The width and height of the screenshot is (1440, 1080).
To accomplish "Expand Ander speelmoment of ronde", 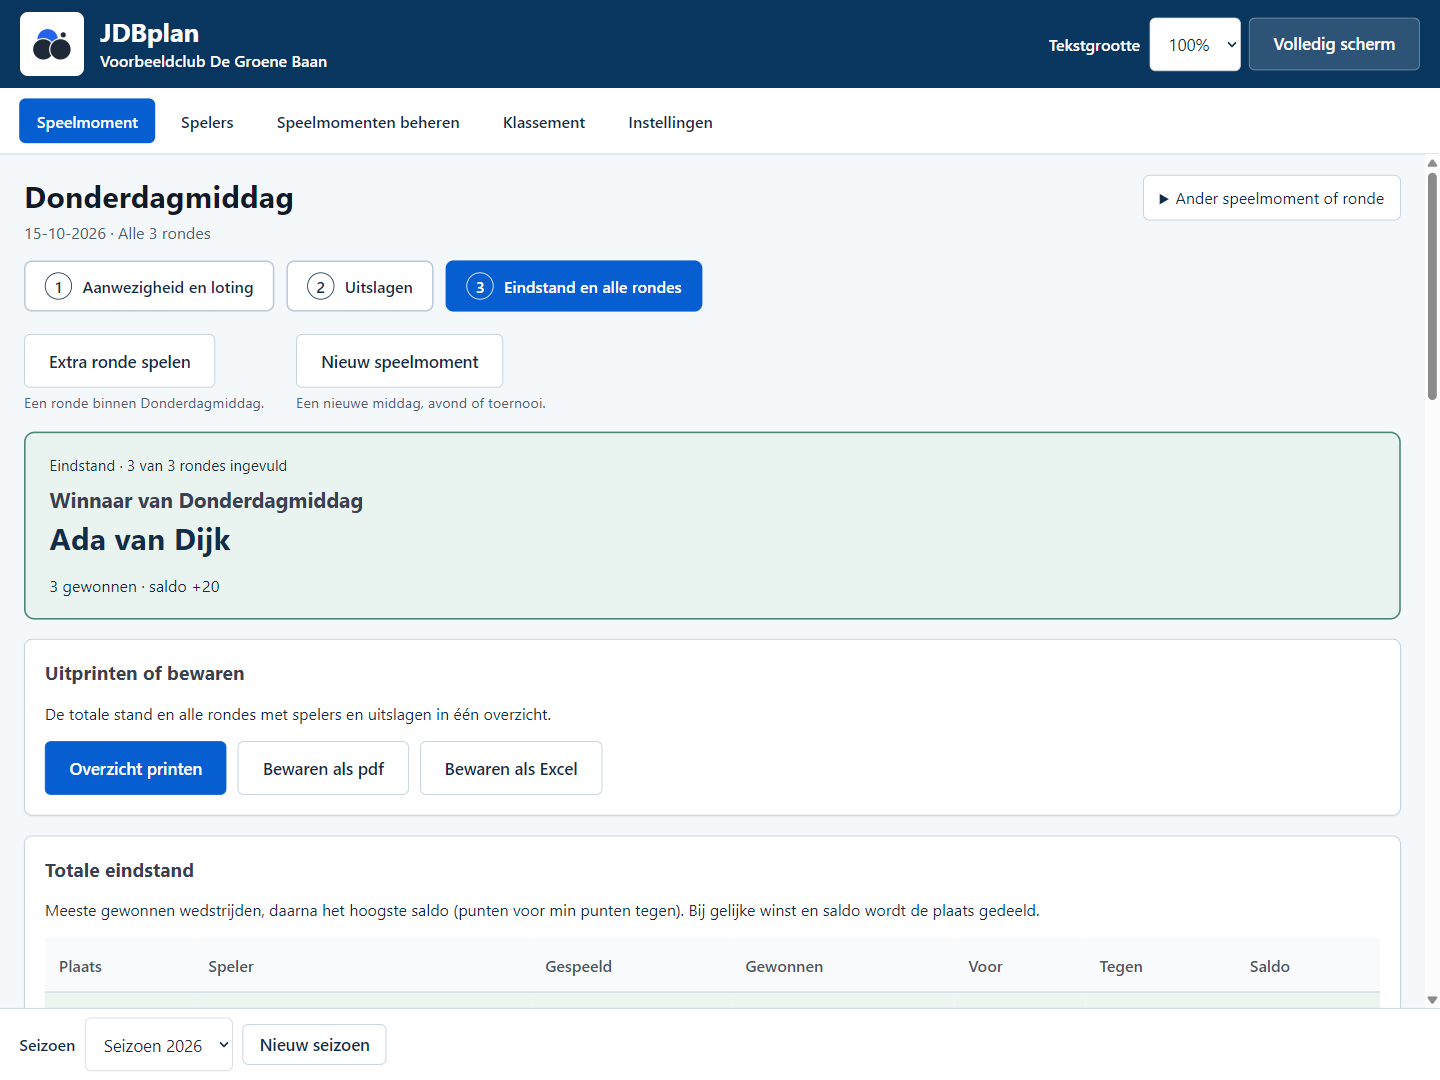I will tap(1271, 198).
